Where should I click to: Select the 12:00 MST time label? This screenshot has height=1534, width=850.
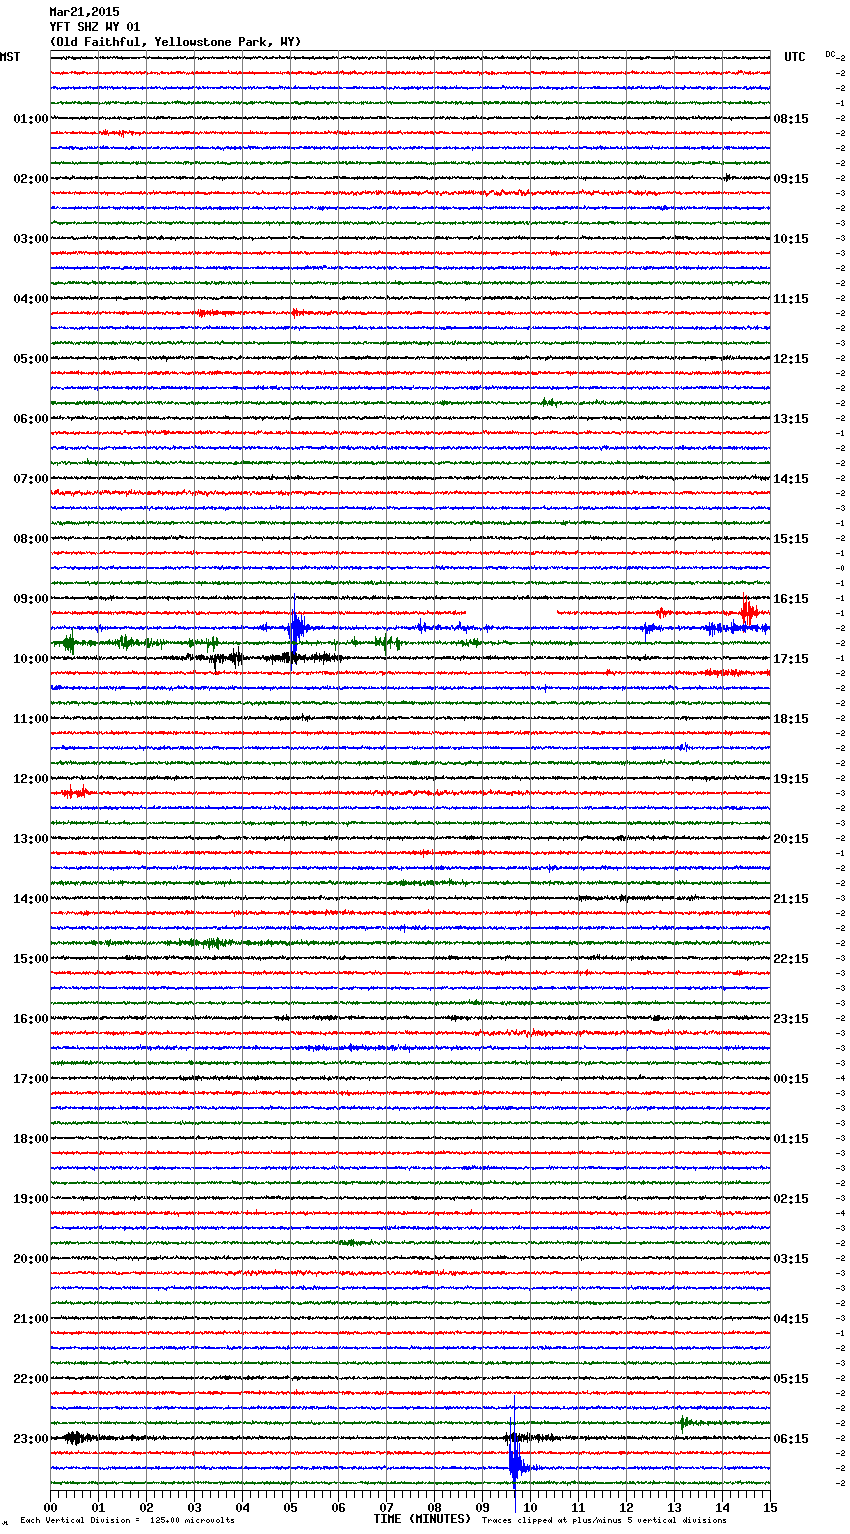pos(31,779)
